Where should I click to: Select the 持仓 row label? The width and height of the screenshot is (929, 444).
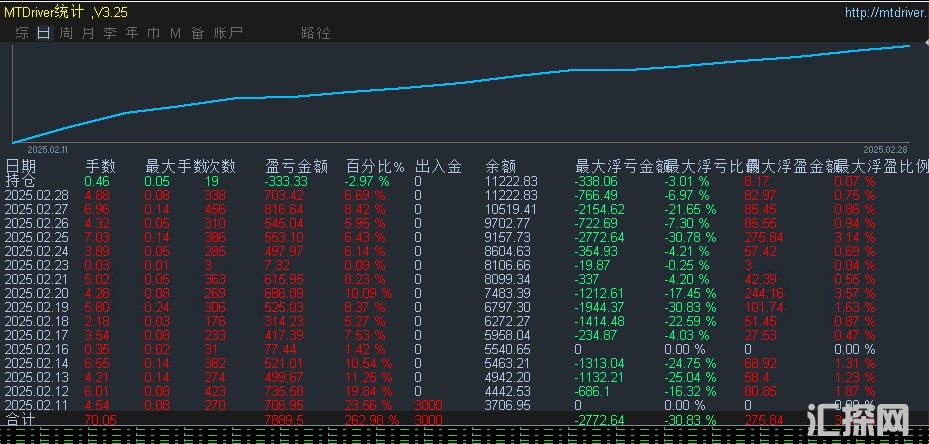pos(21,181)
